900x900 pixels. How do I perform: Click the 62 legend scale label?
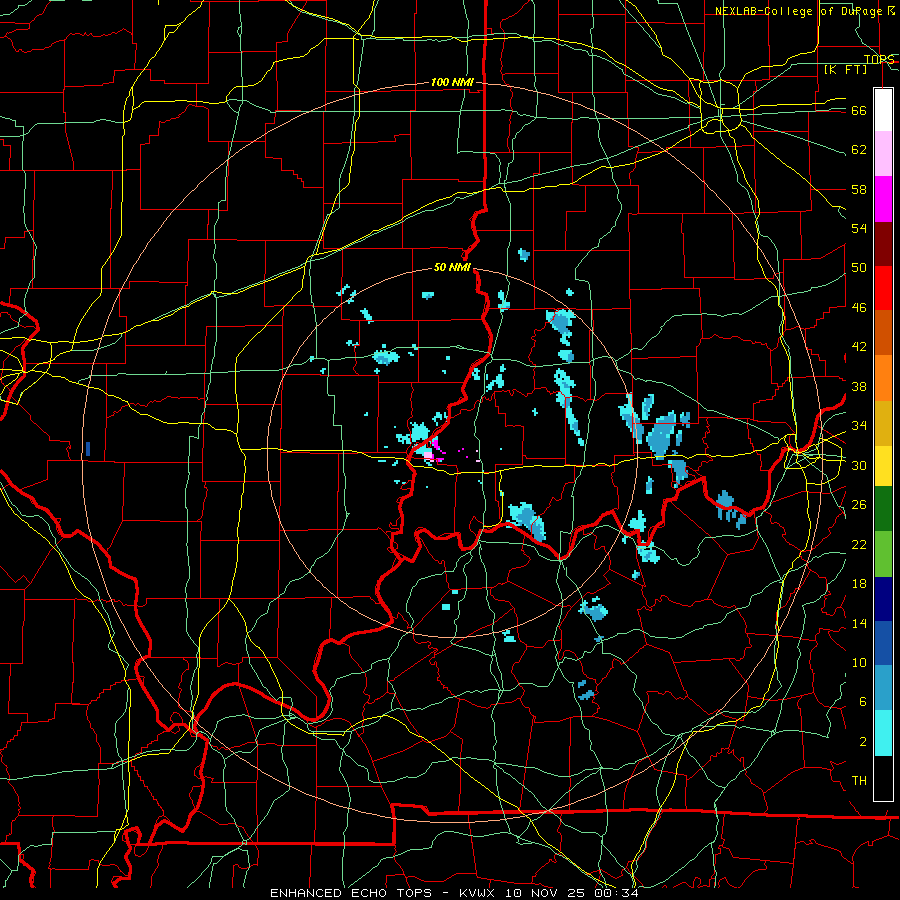coord(859,150)
